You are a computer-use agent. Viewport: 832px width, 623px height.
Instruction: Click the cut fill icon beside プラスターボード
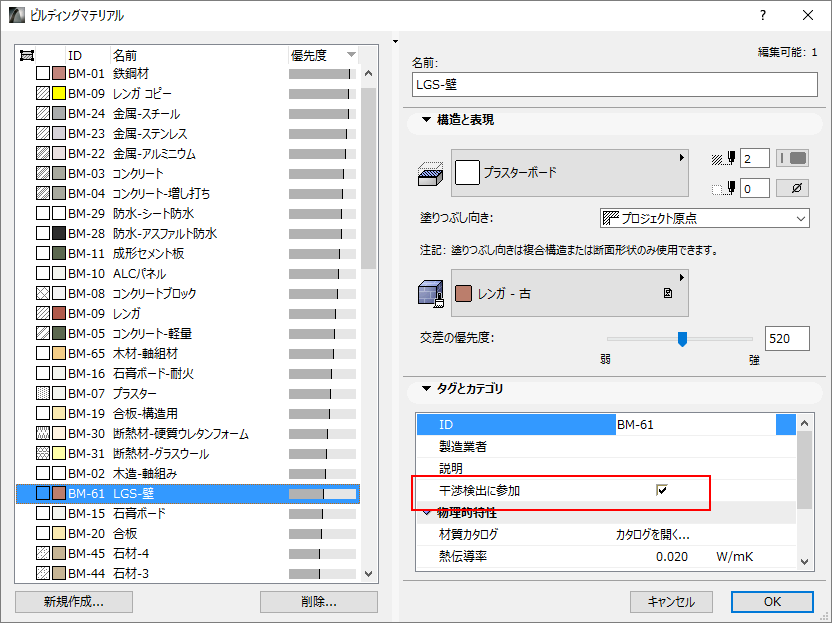(430, 174)
